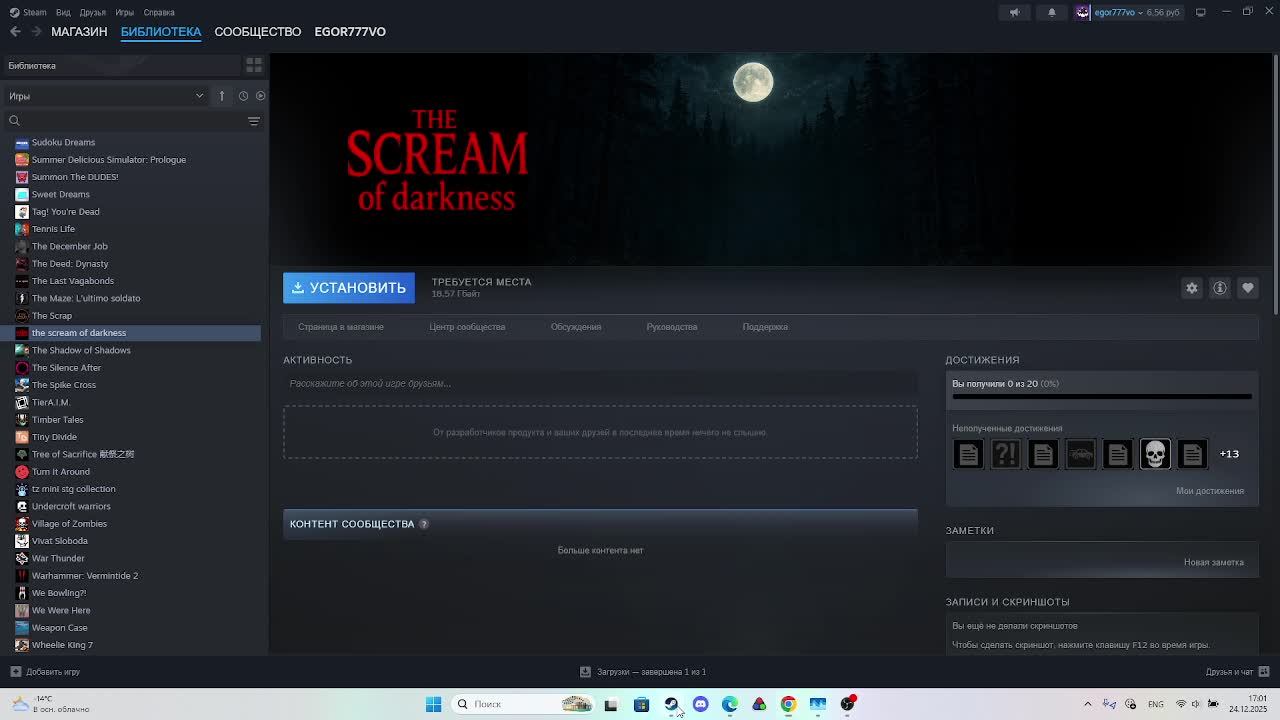Open the Friends and Chat icon

(1264, 672)
